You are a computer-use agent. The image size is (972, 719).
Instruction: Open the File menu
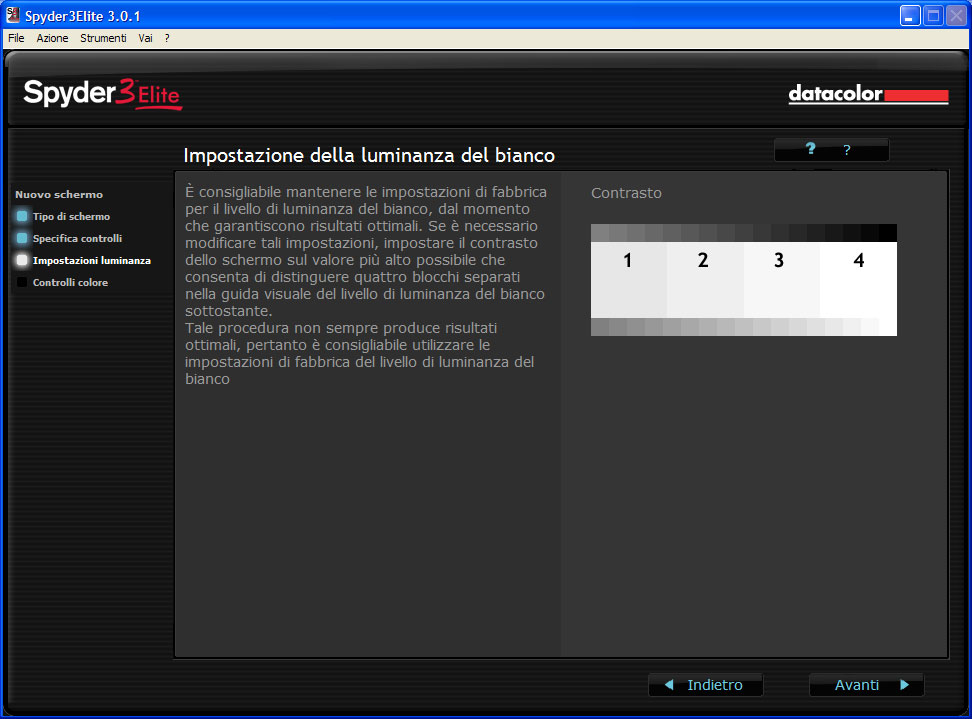tap(16, 38)
